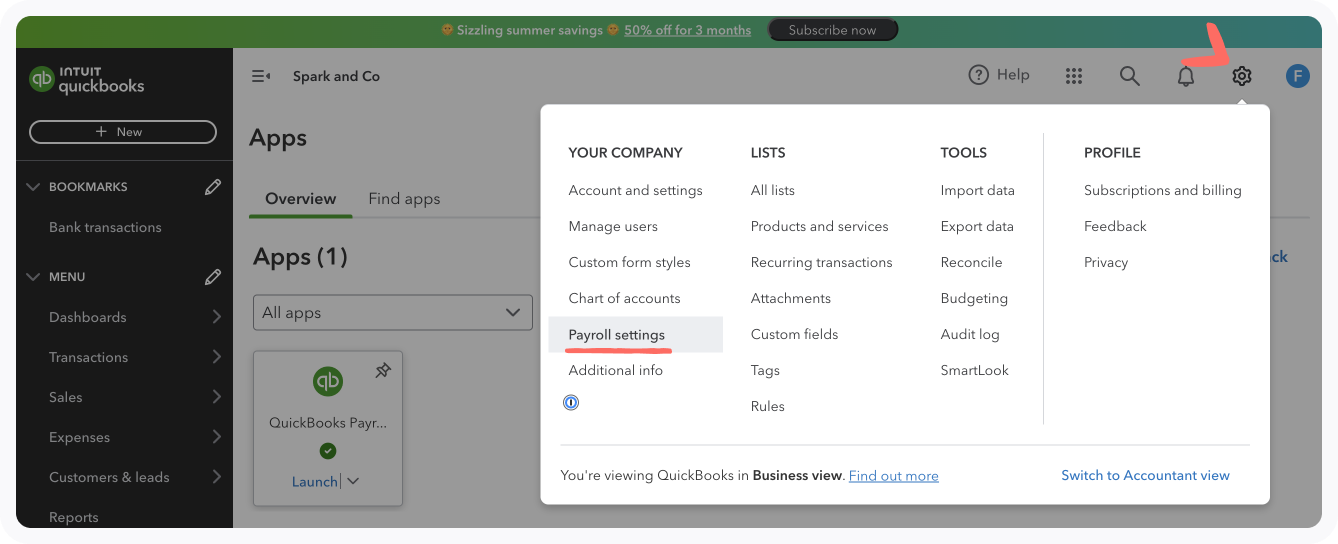The image size is (1338, 544).
Task: Collapse the MENU section
Action: click(33, 277)
